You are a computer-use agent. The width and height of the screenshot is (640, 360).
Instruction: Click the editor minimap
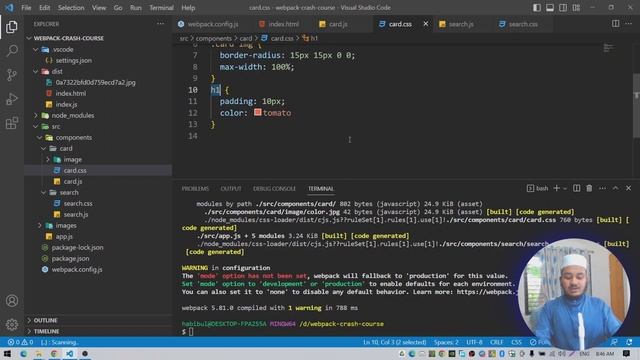point(608,48)
